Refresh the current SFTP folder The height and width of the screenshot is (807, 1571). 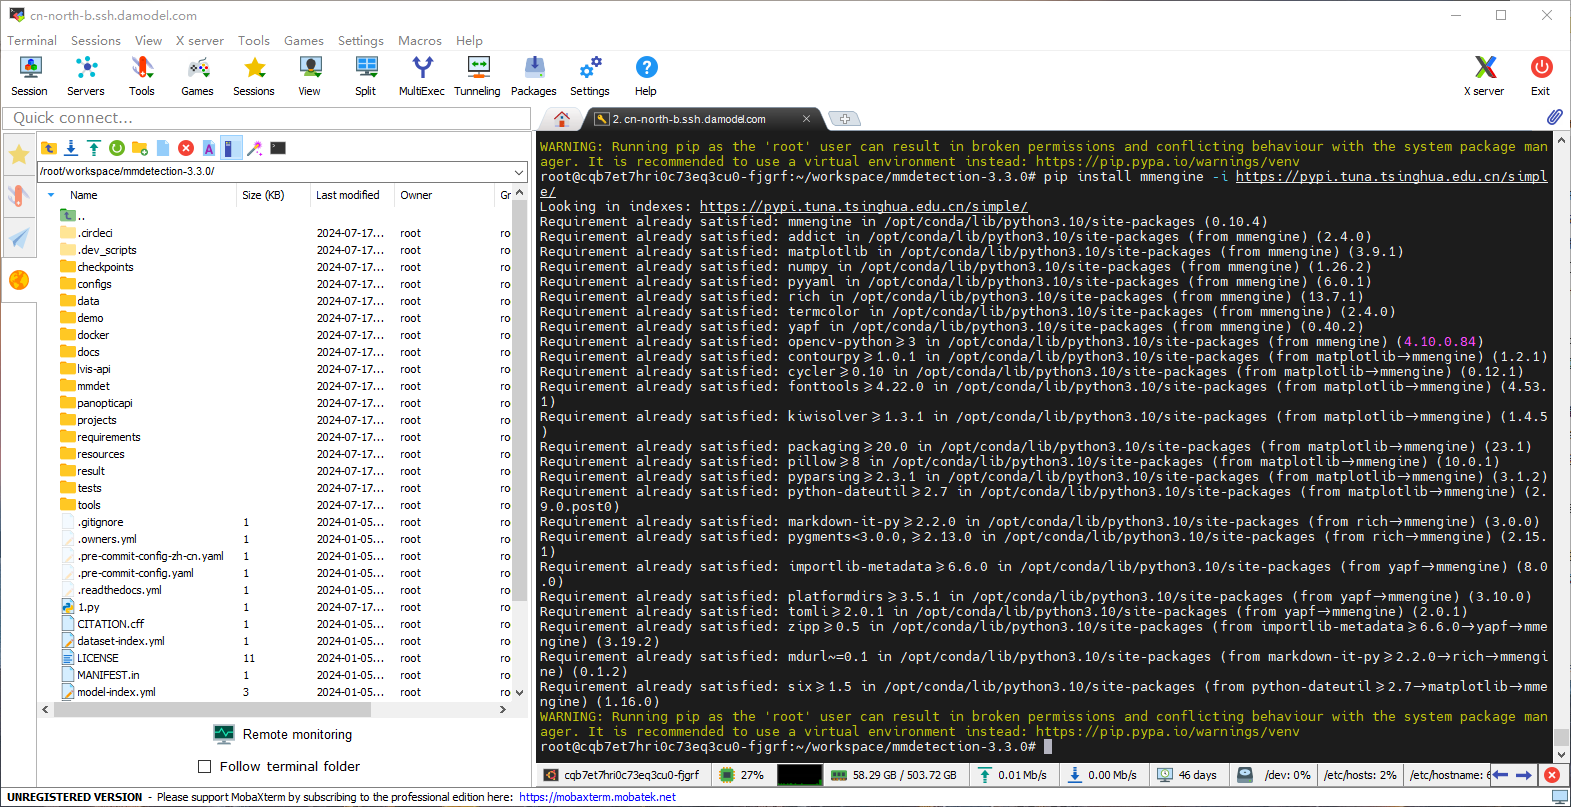pyautogui.click(x=117, y=148)
